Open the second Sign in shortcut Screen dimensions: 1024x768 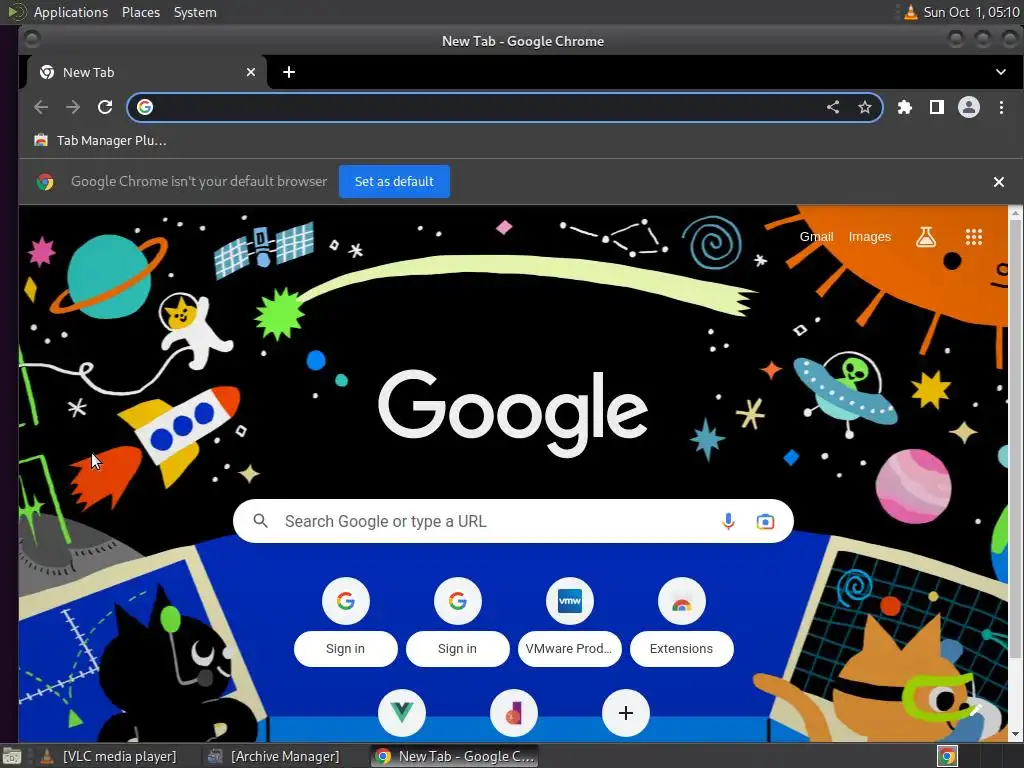tap(457, 621)
